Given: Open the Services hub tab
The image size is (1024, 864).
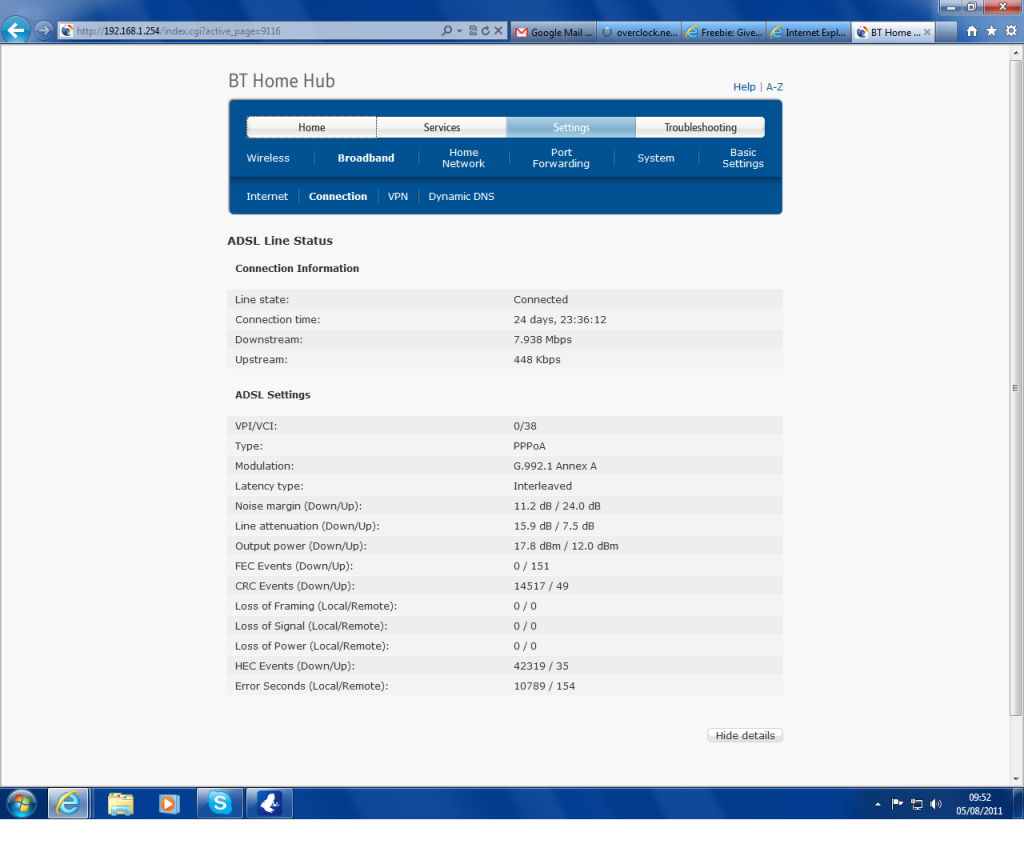Looking at the screenshot, I should point(441,127).
